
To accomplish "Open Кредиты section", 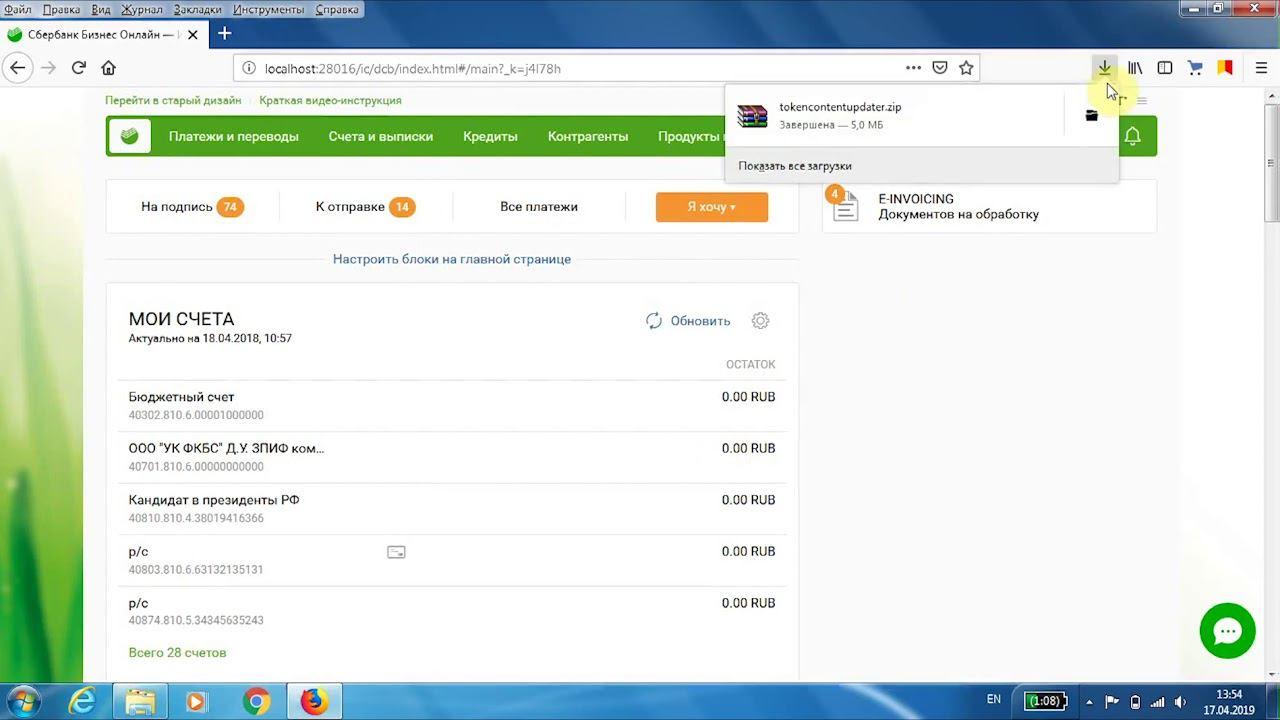I will coord(490,136).
